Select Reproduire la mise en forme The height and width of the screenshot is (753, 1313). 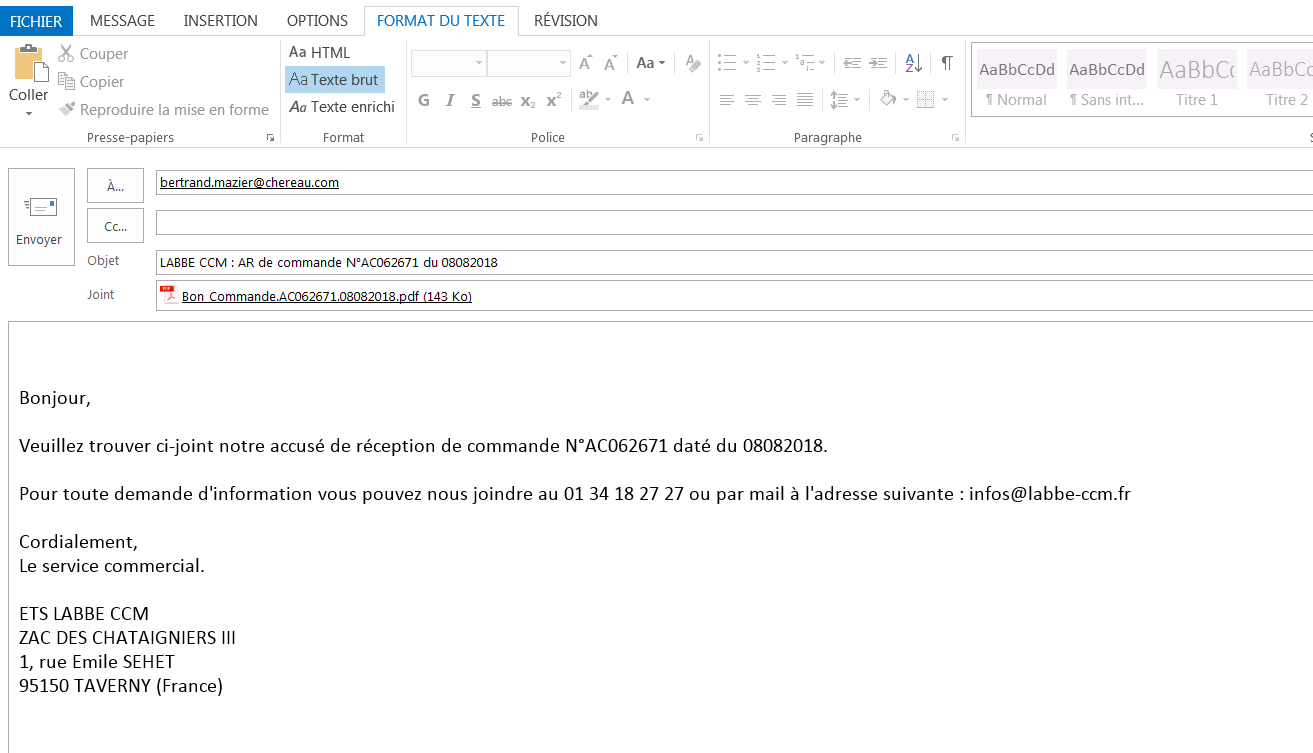click(x=164, y=110)
